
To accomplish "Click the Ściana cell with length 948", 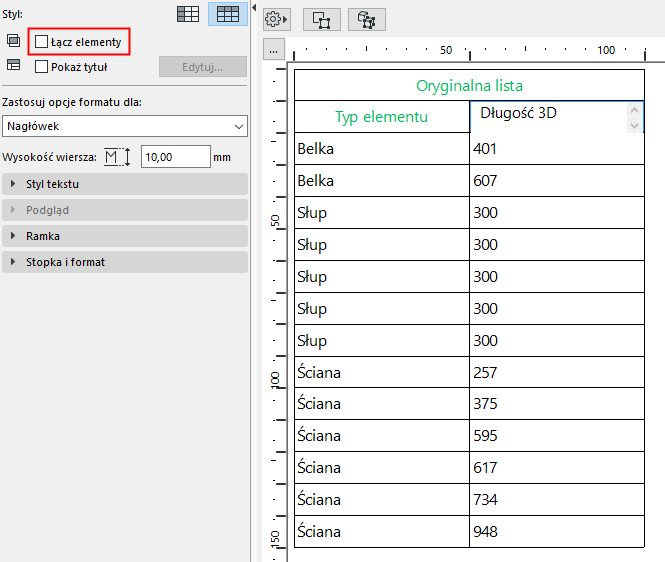I will (x=382, y=532).
